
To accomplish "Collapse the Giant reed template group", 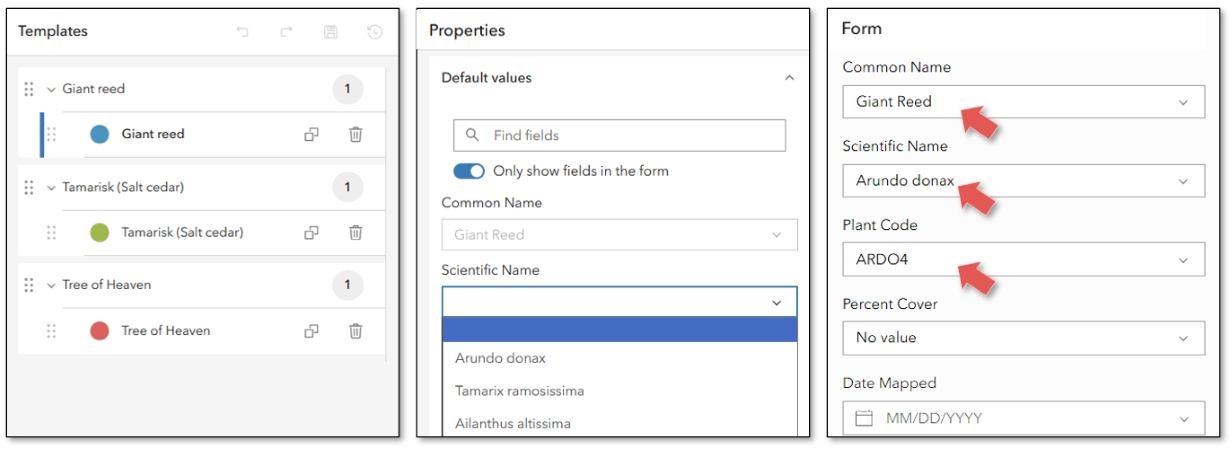I will click(51, 89).
